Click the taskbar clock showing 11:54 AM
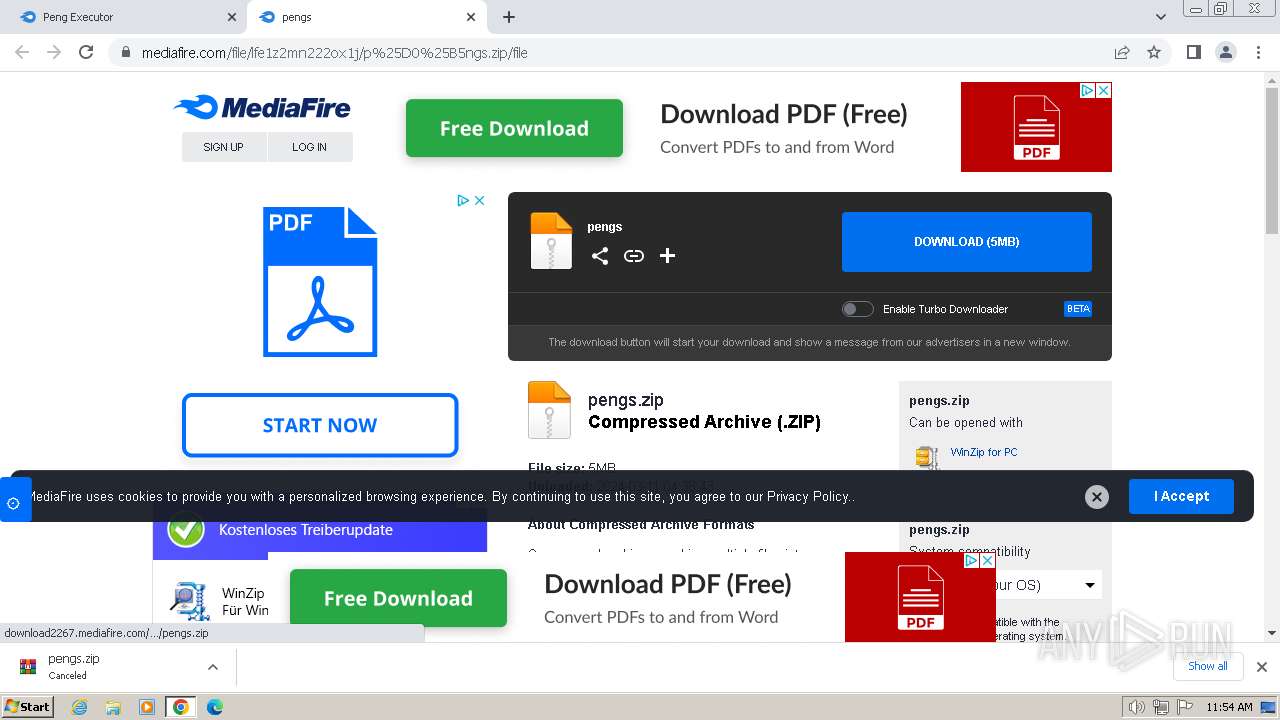The height and width of the screenshot is (720, 1280). click(x=1230, y=707)
